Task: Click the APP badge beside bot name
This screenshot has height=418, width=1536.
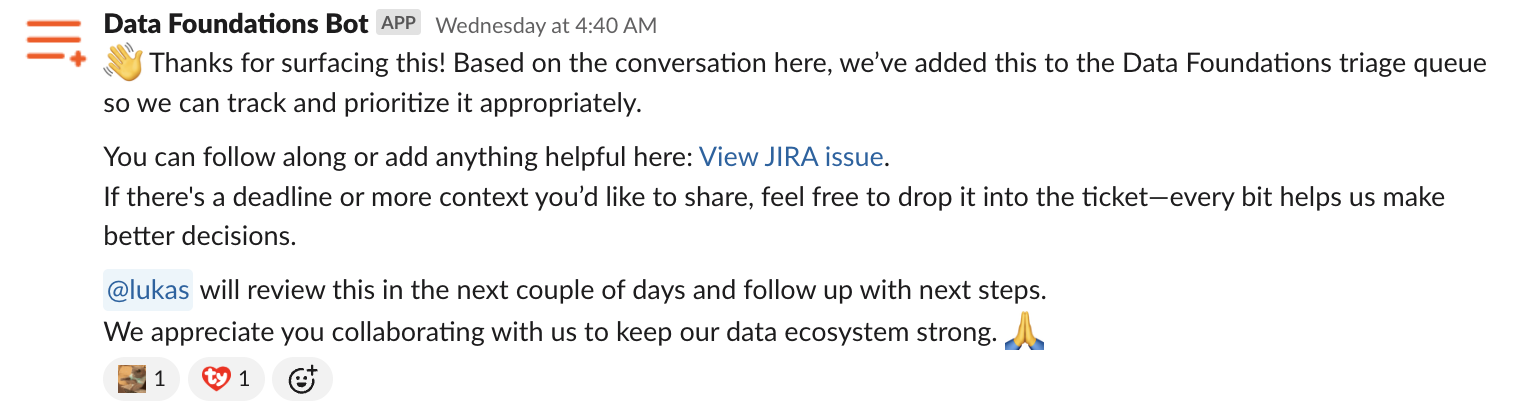Action: click(399, 24)
